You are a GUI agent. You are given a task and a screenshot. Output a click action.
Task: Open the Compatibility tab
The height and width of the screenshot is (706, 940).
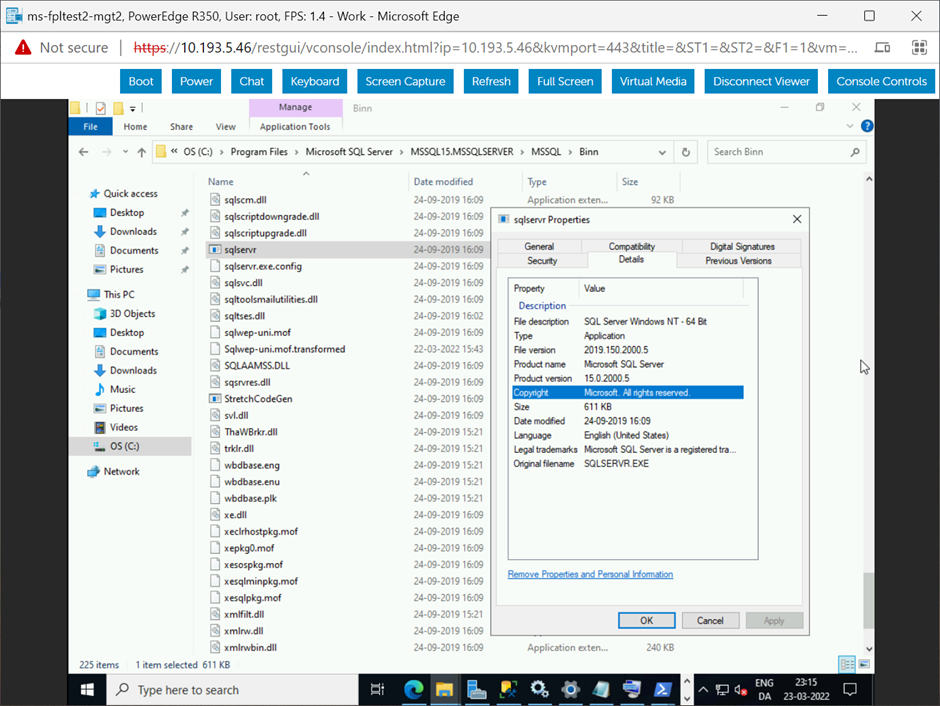coord(632,246)
